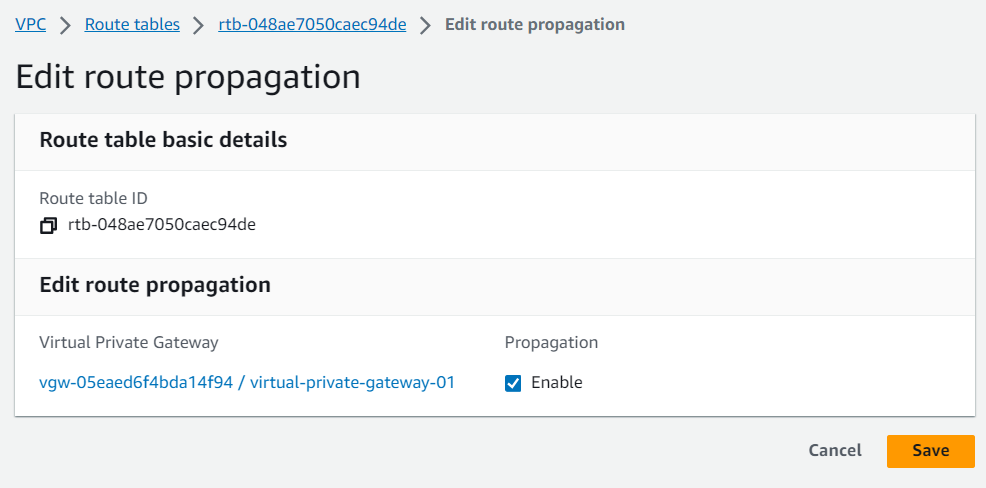Click the large Edit route propagation page title

click(188, 77)
